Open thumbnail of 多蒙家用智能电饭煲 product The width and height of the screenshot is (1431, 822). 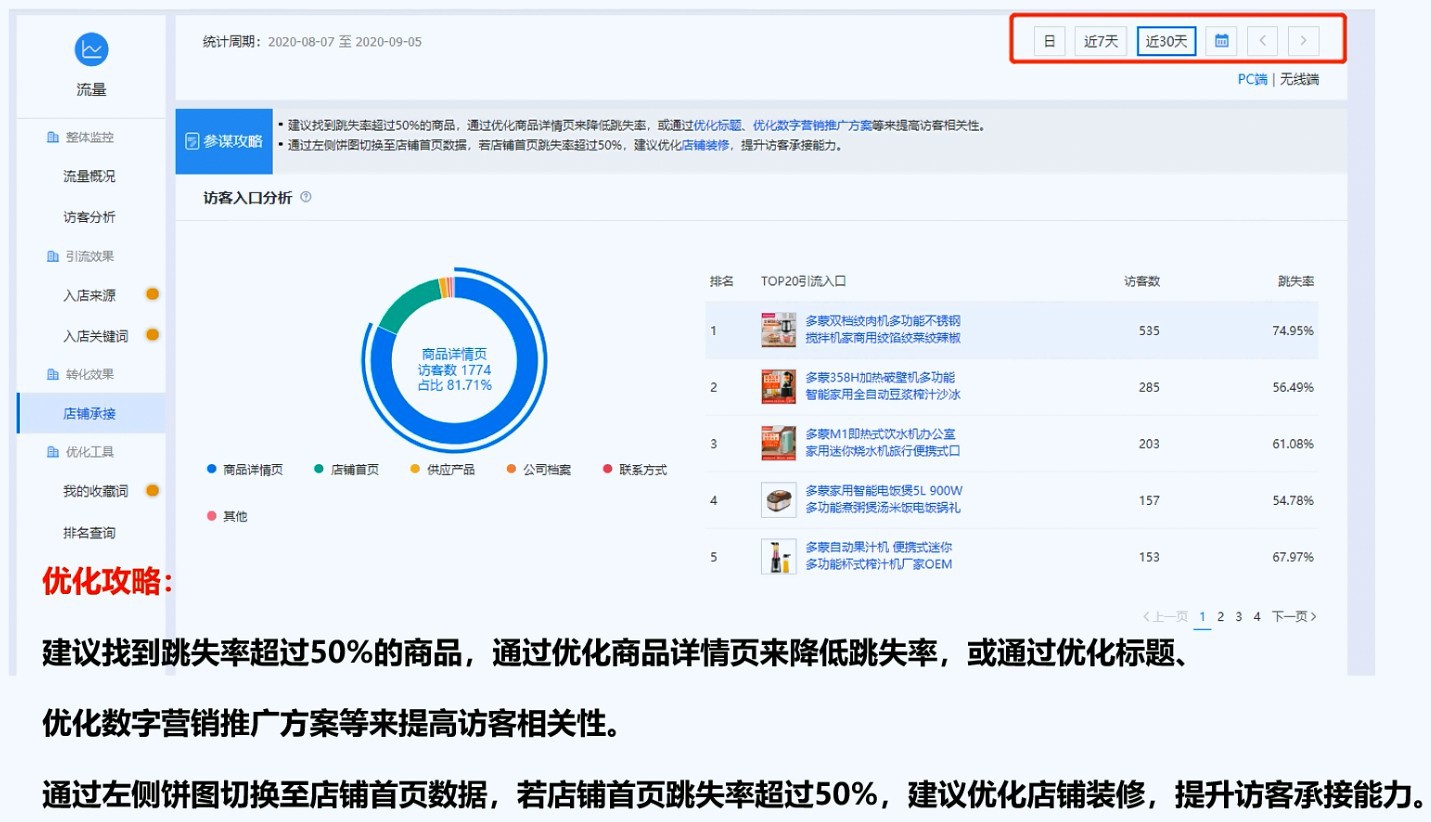click(778, 500)
